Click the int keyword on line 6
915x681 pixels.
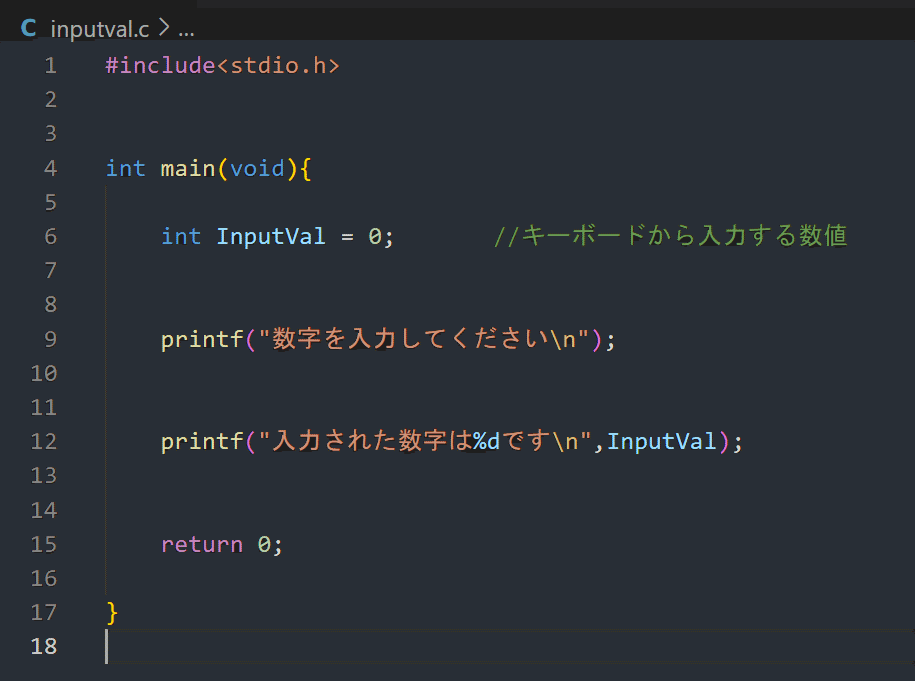click(x=181, y=236)
